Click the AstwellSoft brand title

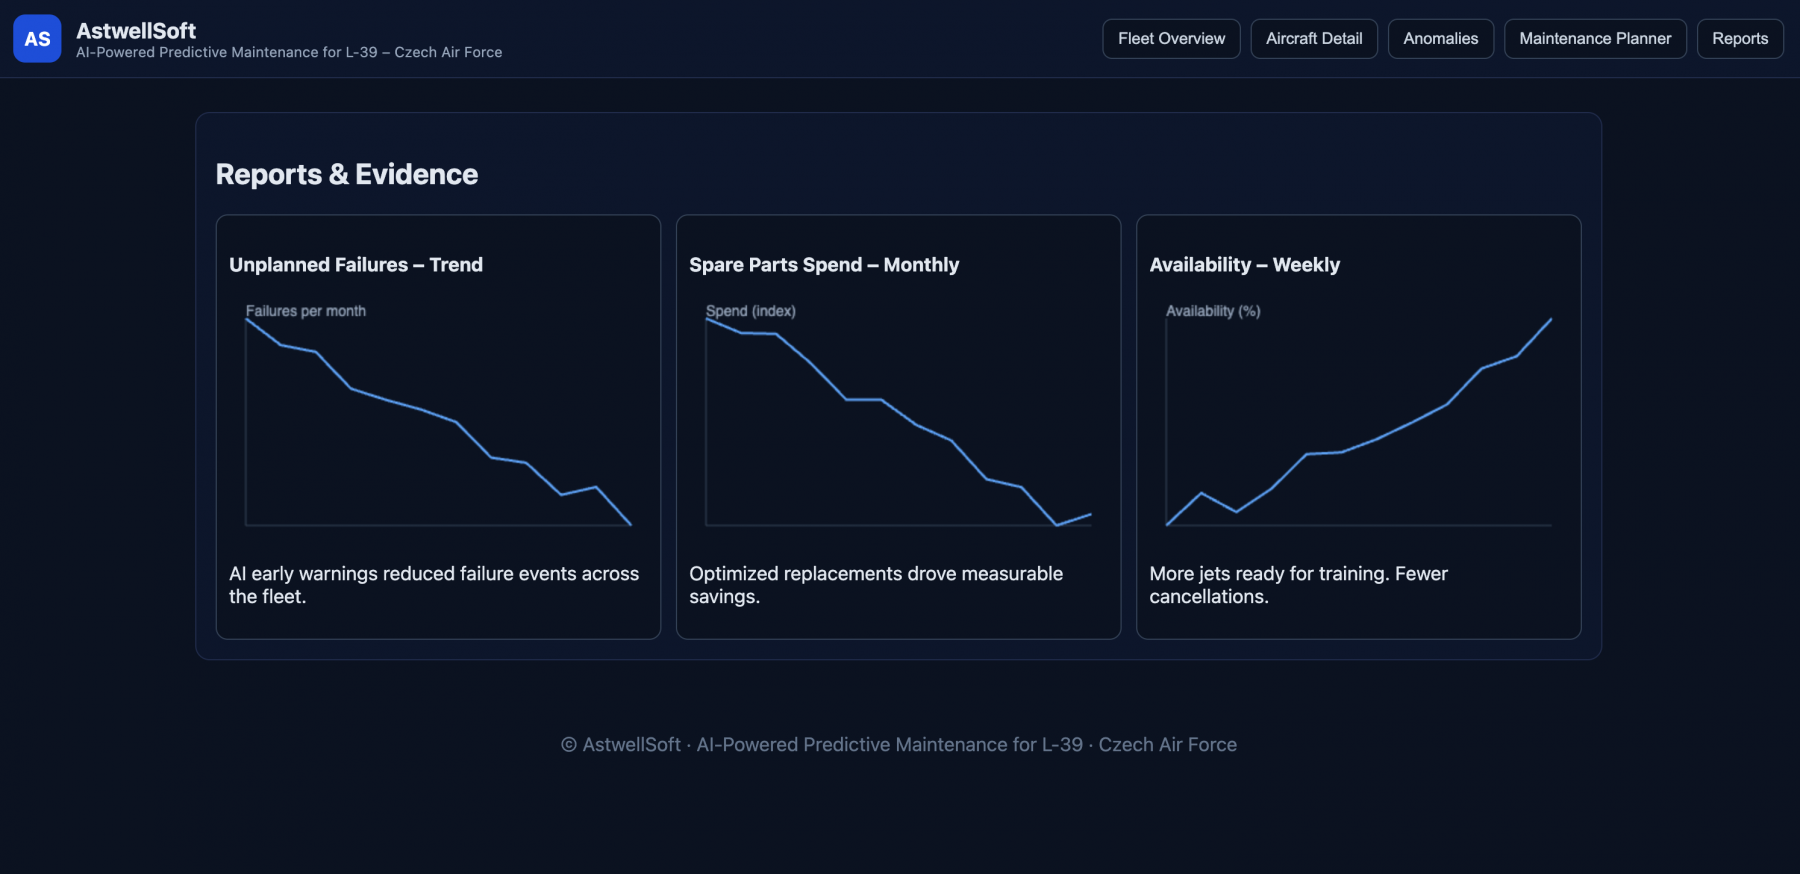tap(136, 31)
